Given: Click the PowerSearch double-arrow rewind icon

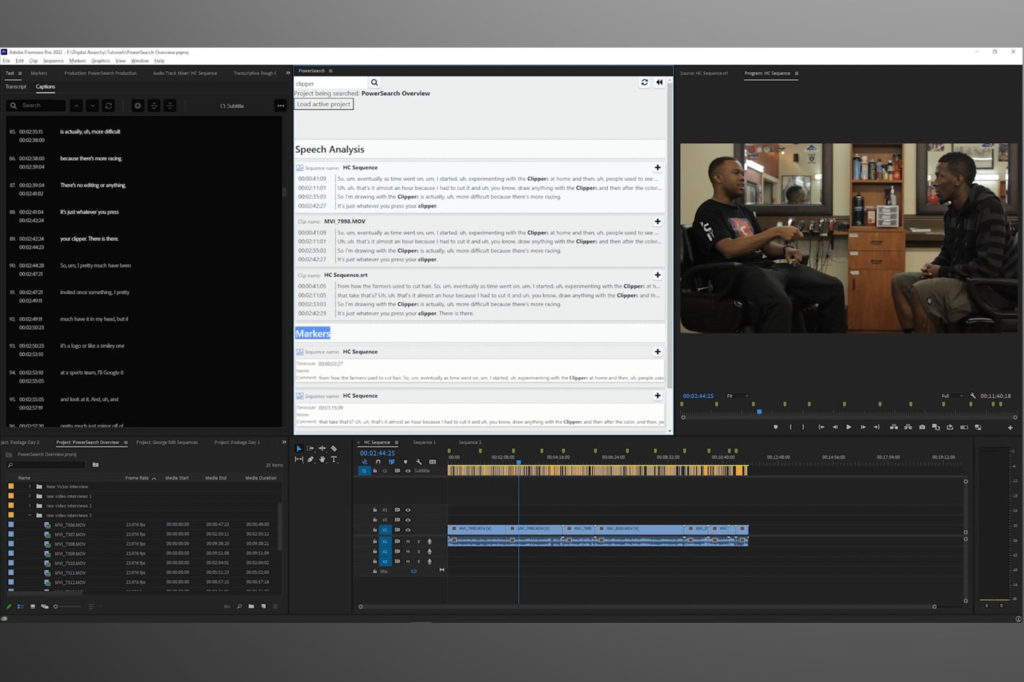Looking at the screenshot, I should coord(660,82).
